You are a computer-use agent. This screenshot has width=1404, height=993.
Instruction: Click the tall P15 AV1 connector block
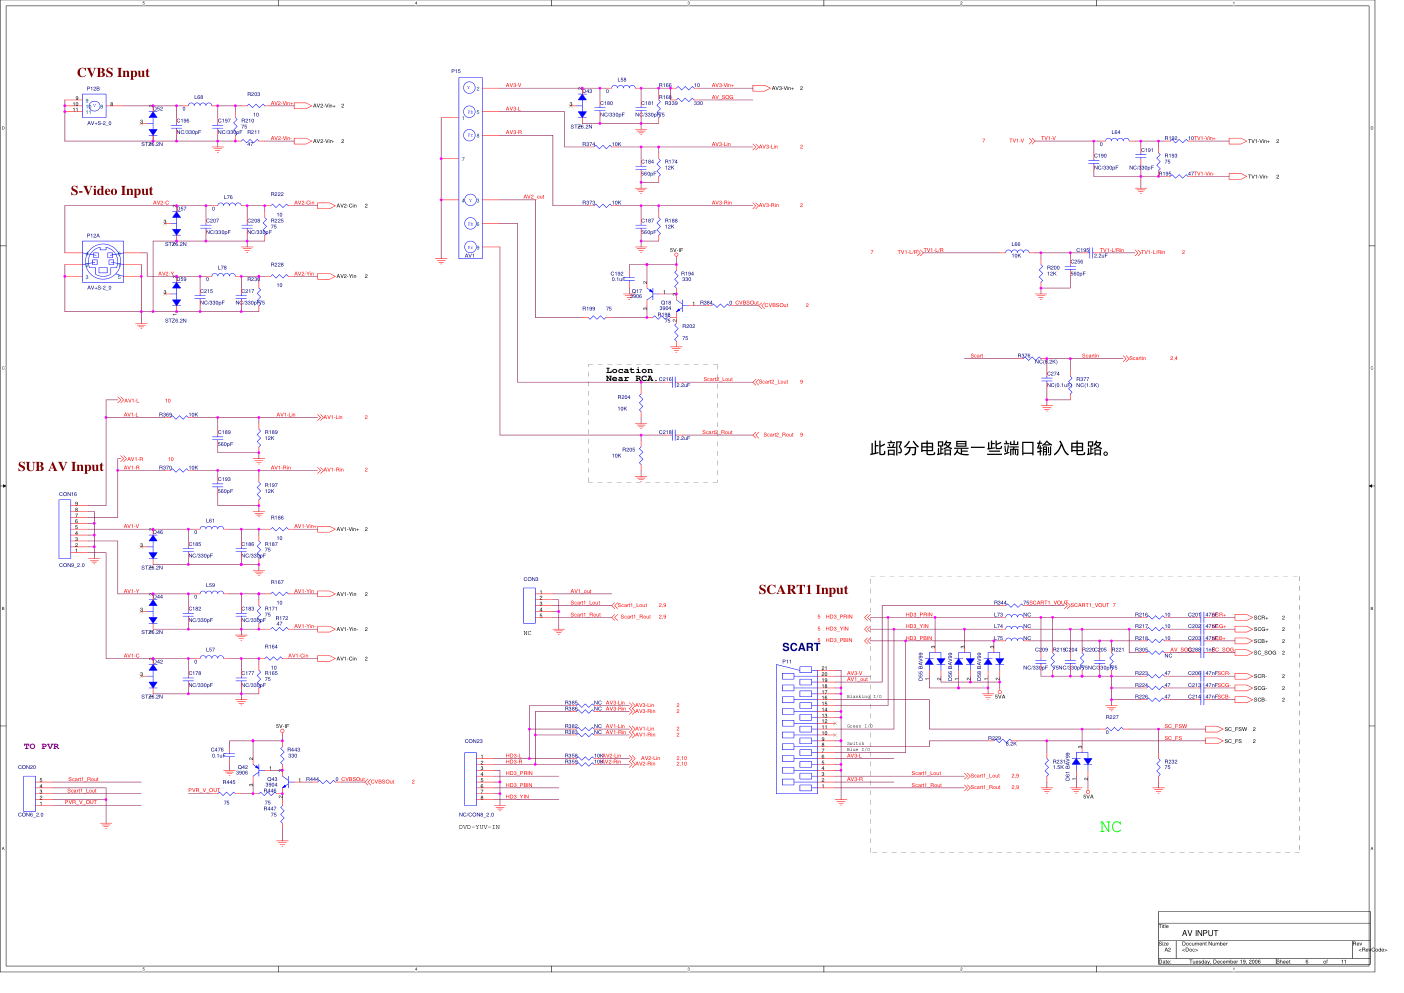click(470, 168)
